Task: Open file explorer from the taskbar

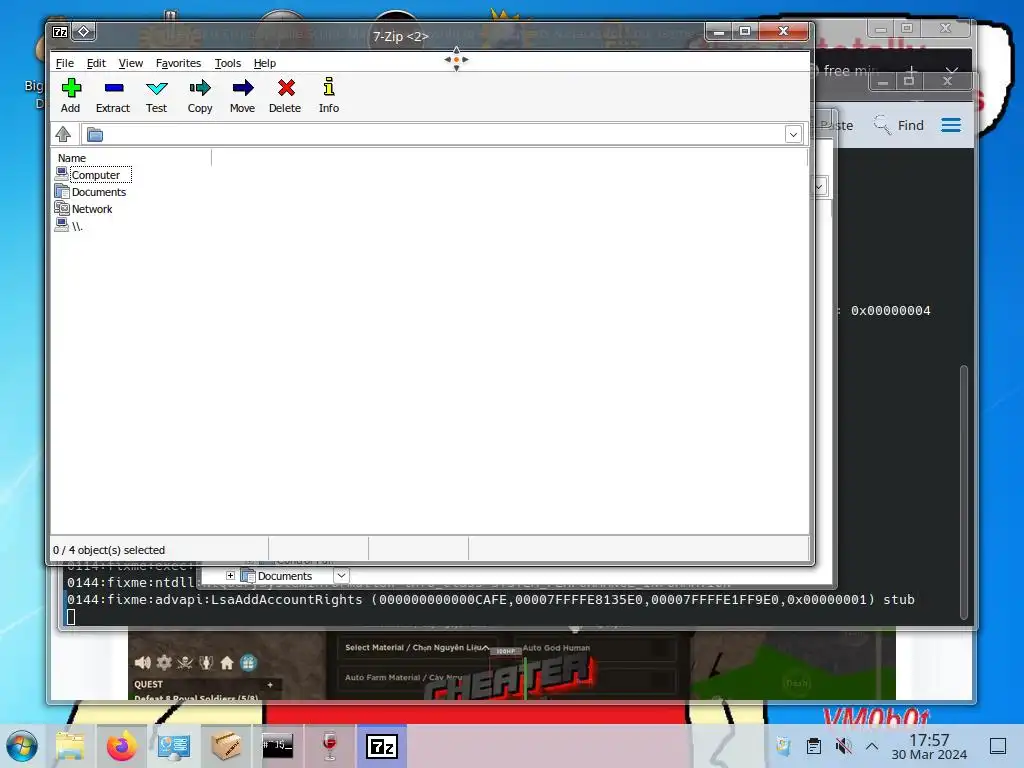Action: [70, 746]
